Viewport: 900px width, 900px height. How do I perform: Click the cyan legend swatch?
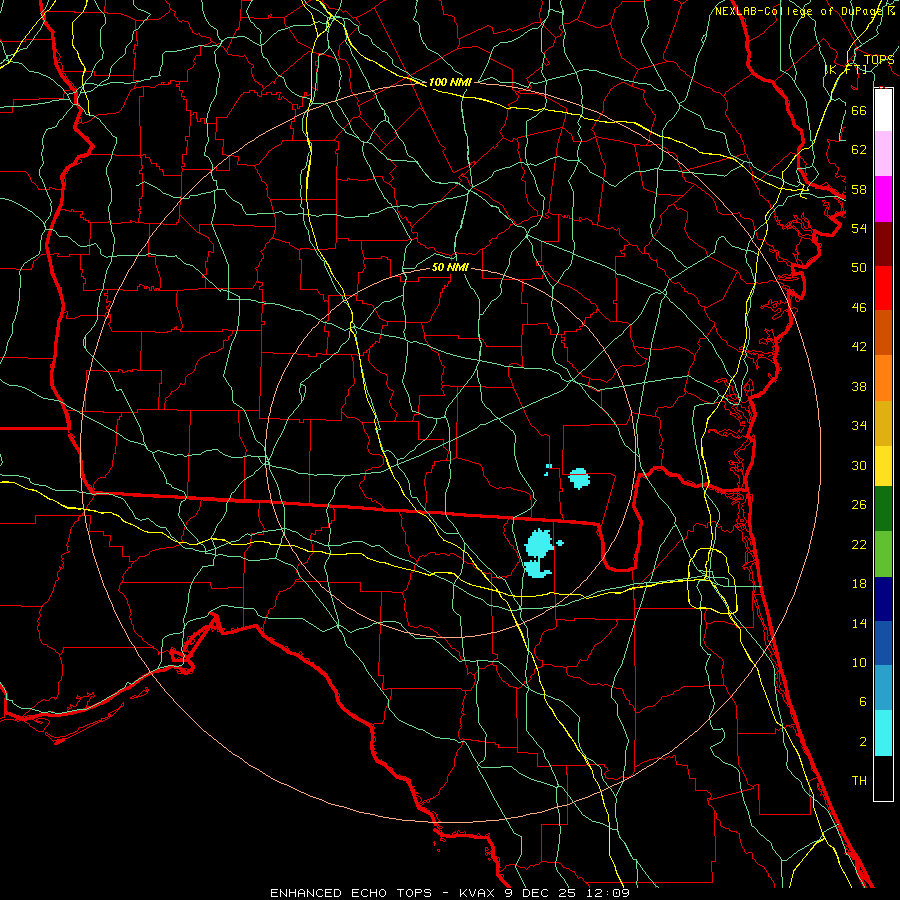pyautogui.click(x=883, y=733)
